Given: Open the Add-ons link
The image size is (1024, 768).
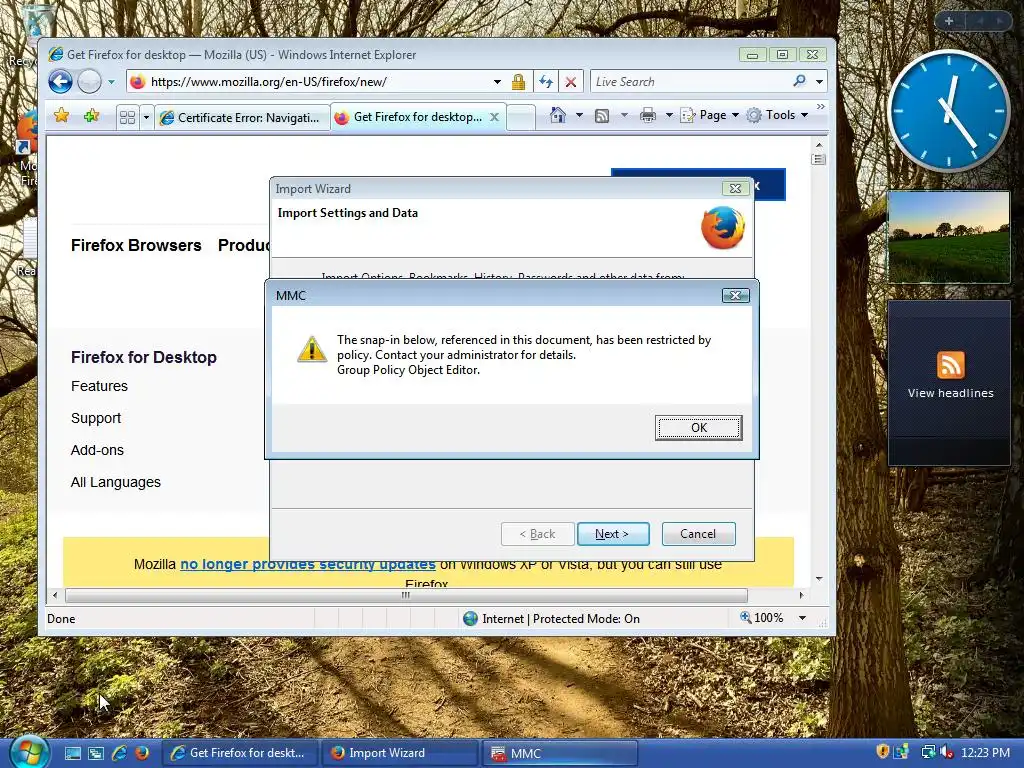Looking at the screenshot, I should click(97, 450).
